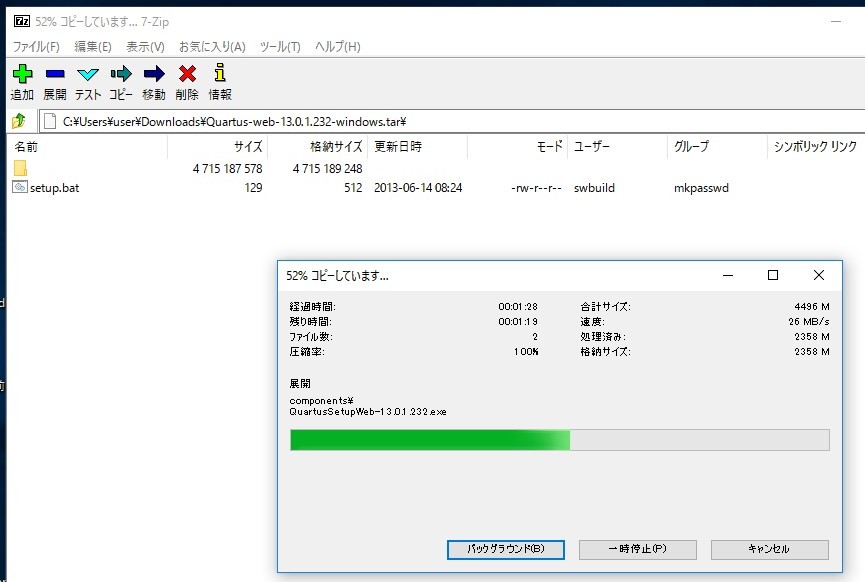Click the date 2013-06-14 08:24
The image size is (865, 582).
[x=418, y=188]
